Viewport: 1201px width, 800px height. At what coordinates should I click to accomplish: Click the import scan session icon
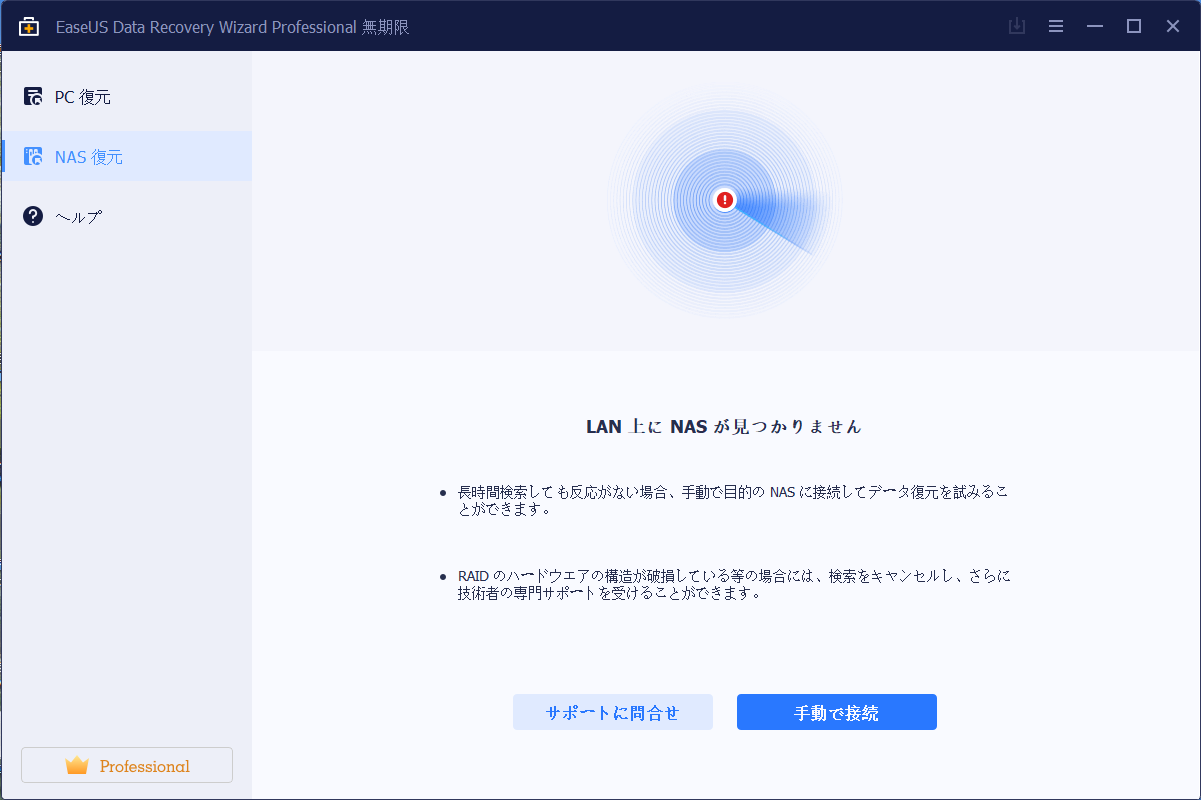coord(1017,27)
